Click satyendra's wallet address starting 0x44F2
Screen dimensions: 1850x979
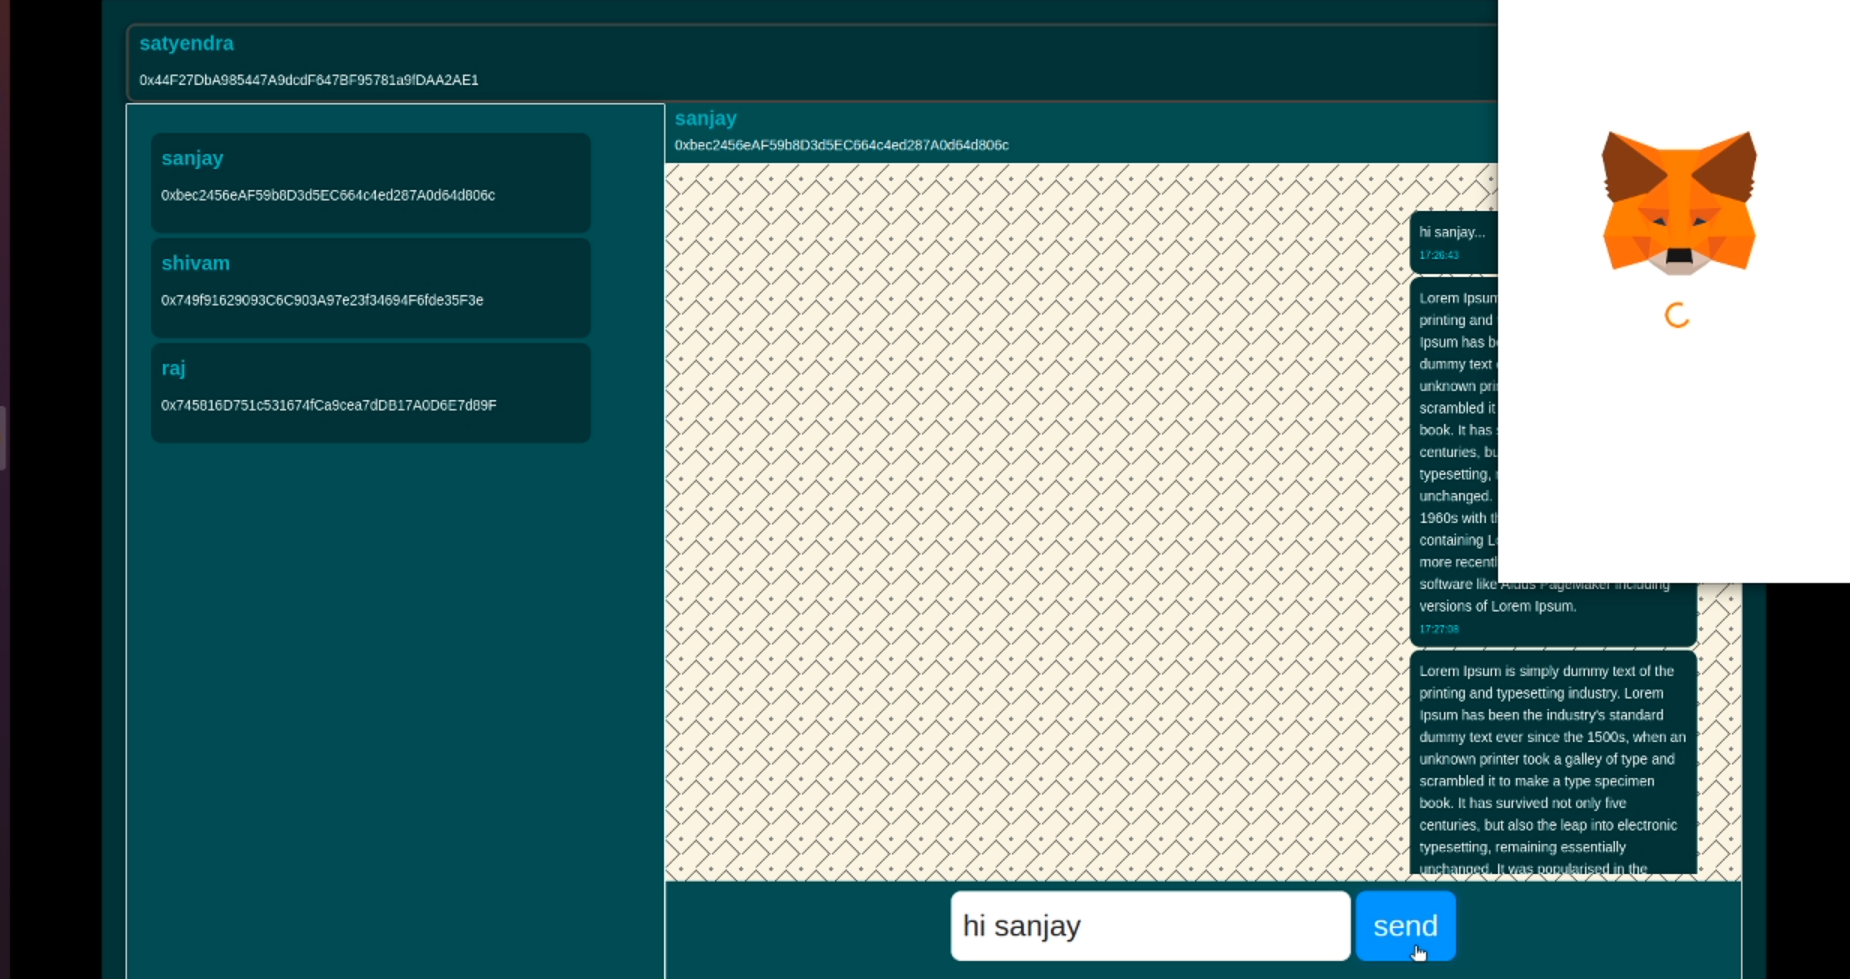[x=308, y=80]
